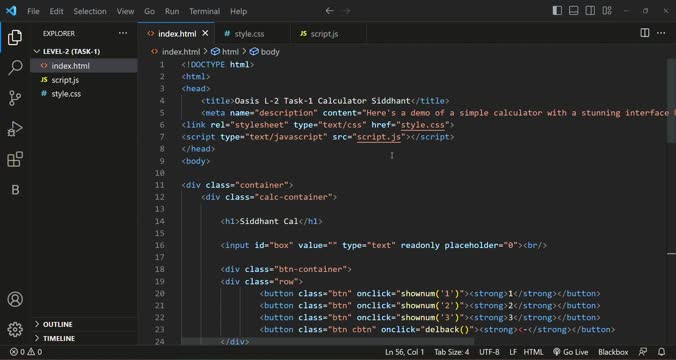Click the feedback icon in status bar

[x=643, y=352]
